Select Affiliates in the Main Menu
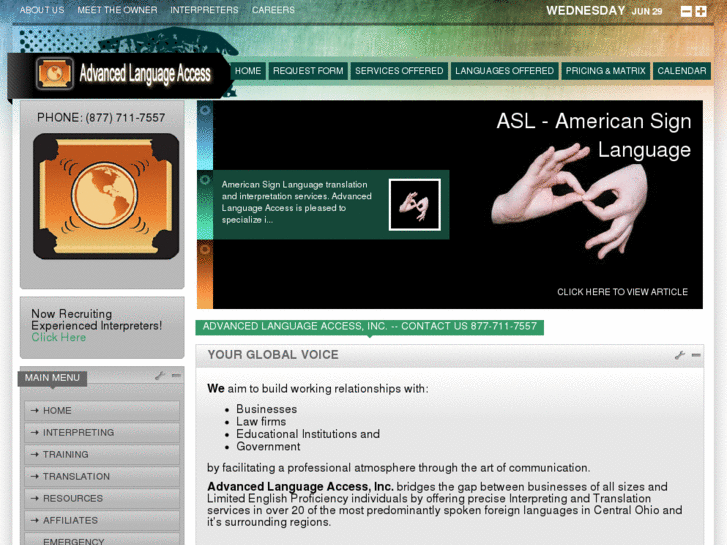This screenshot has height=545, width=727. click(x=102, y=520)
